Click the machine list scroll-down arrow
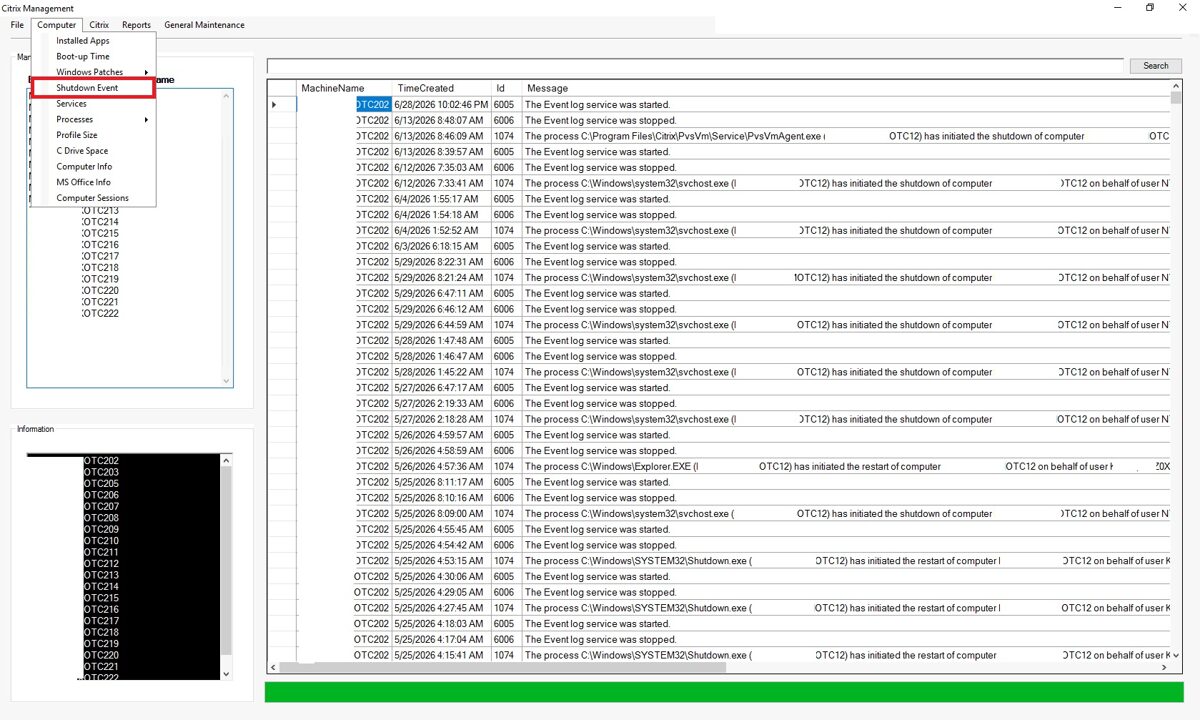The image size is (1200, 720). [226, 381]
